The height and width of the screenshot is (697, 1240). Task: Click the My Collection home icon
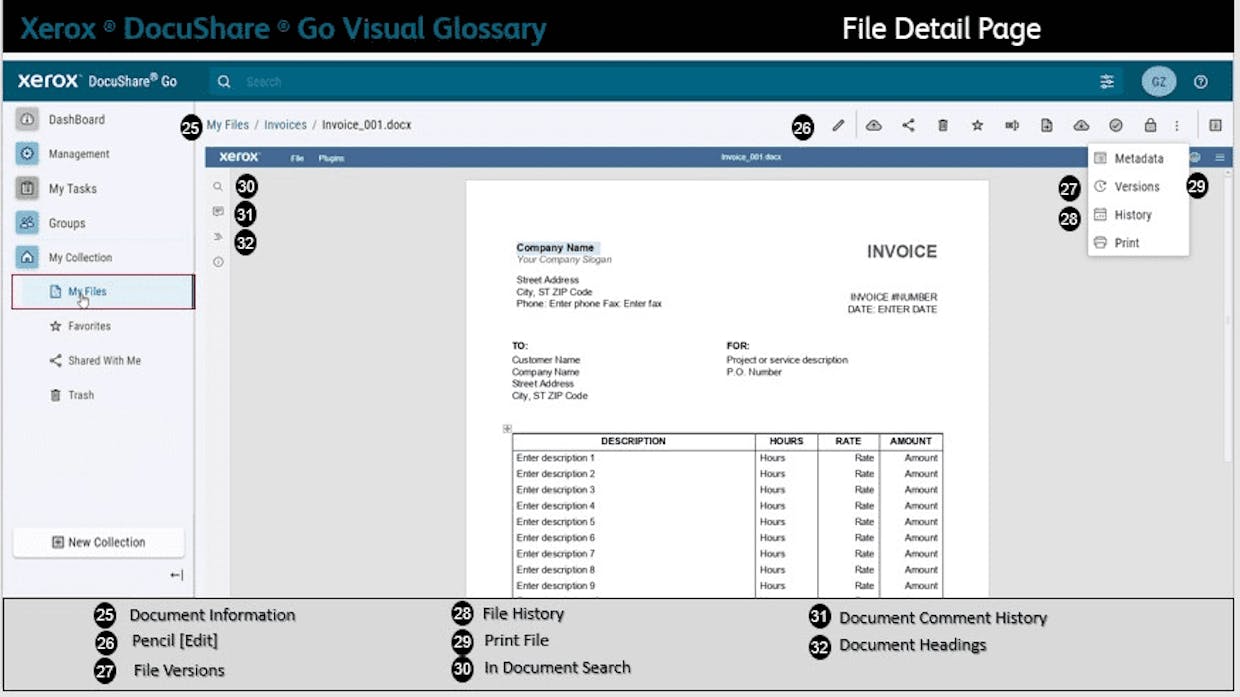tap(28, 257)
